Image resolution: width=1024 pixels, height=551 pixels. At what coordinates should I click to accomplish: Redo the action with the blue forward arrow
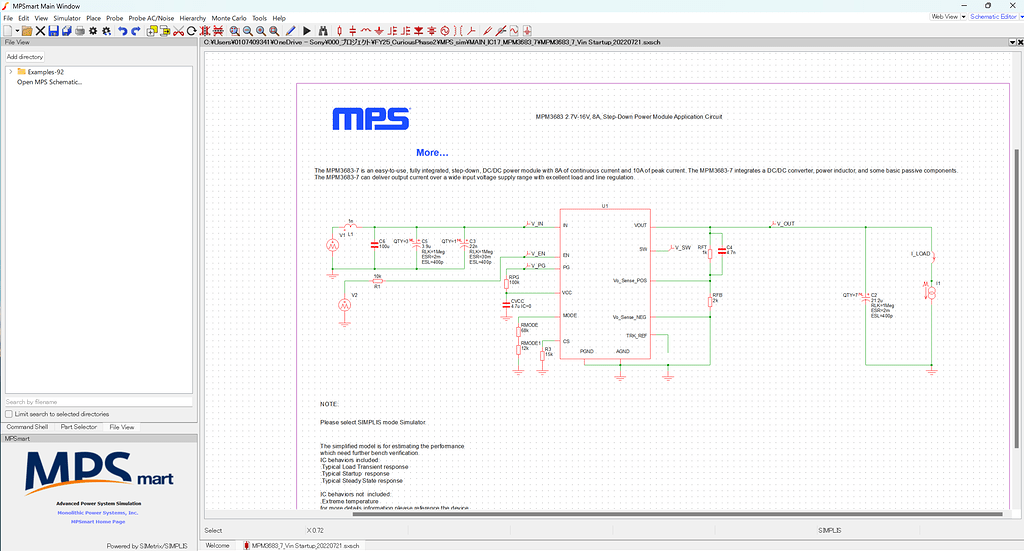tap(136, 31)
